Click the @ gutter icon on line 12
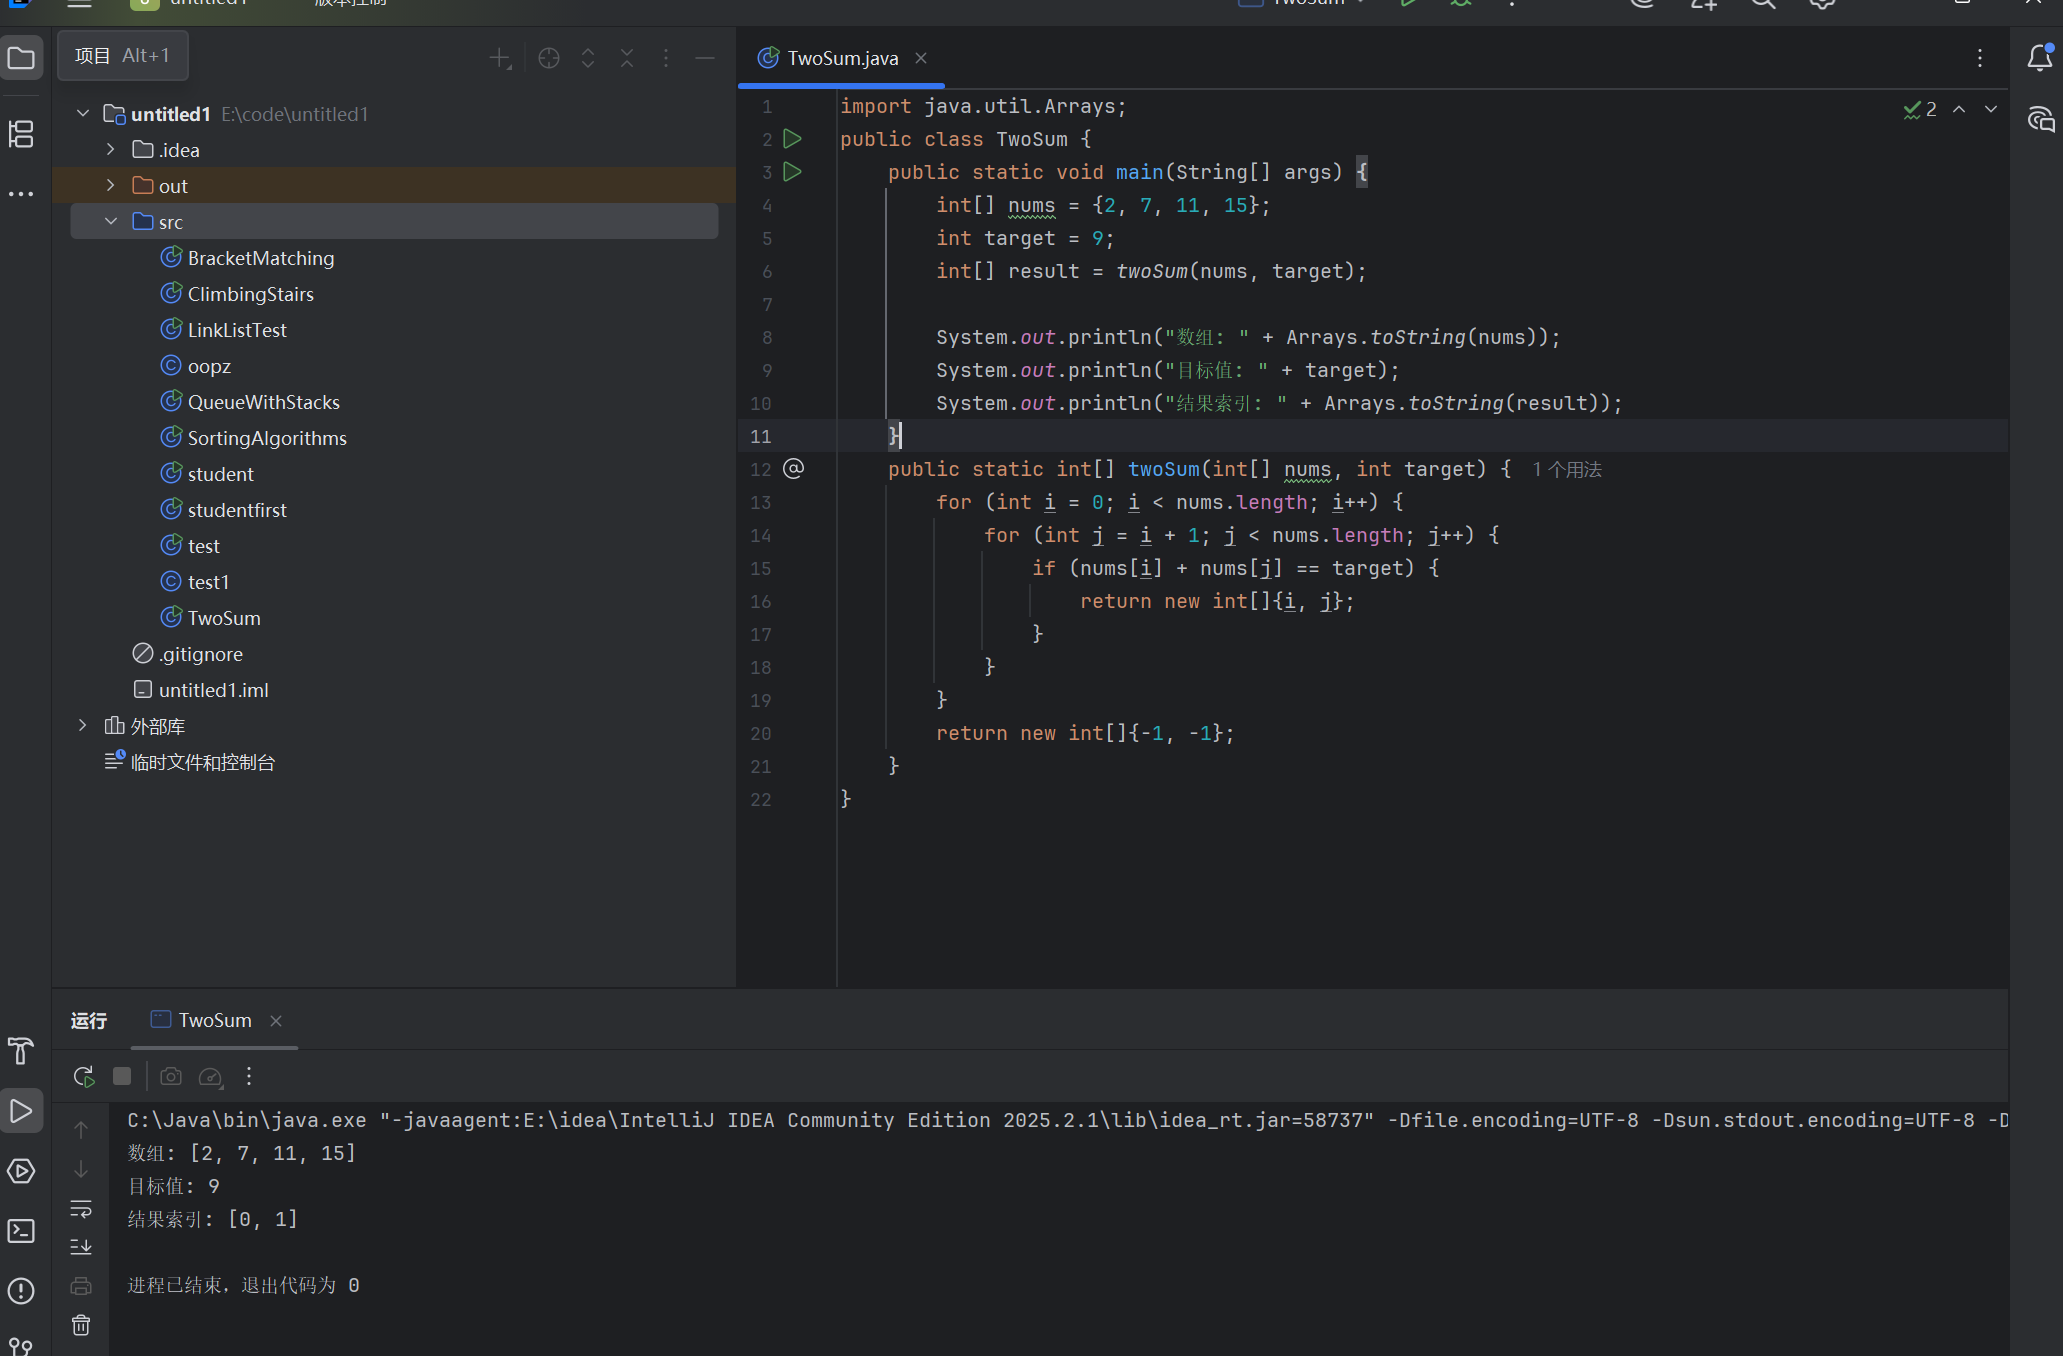 [x=794, y=468]
